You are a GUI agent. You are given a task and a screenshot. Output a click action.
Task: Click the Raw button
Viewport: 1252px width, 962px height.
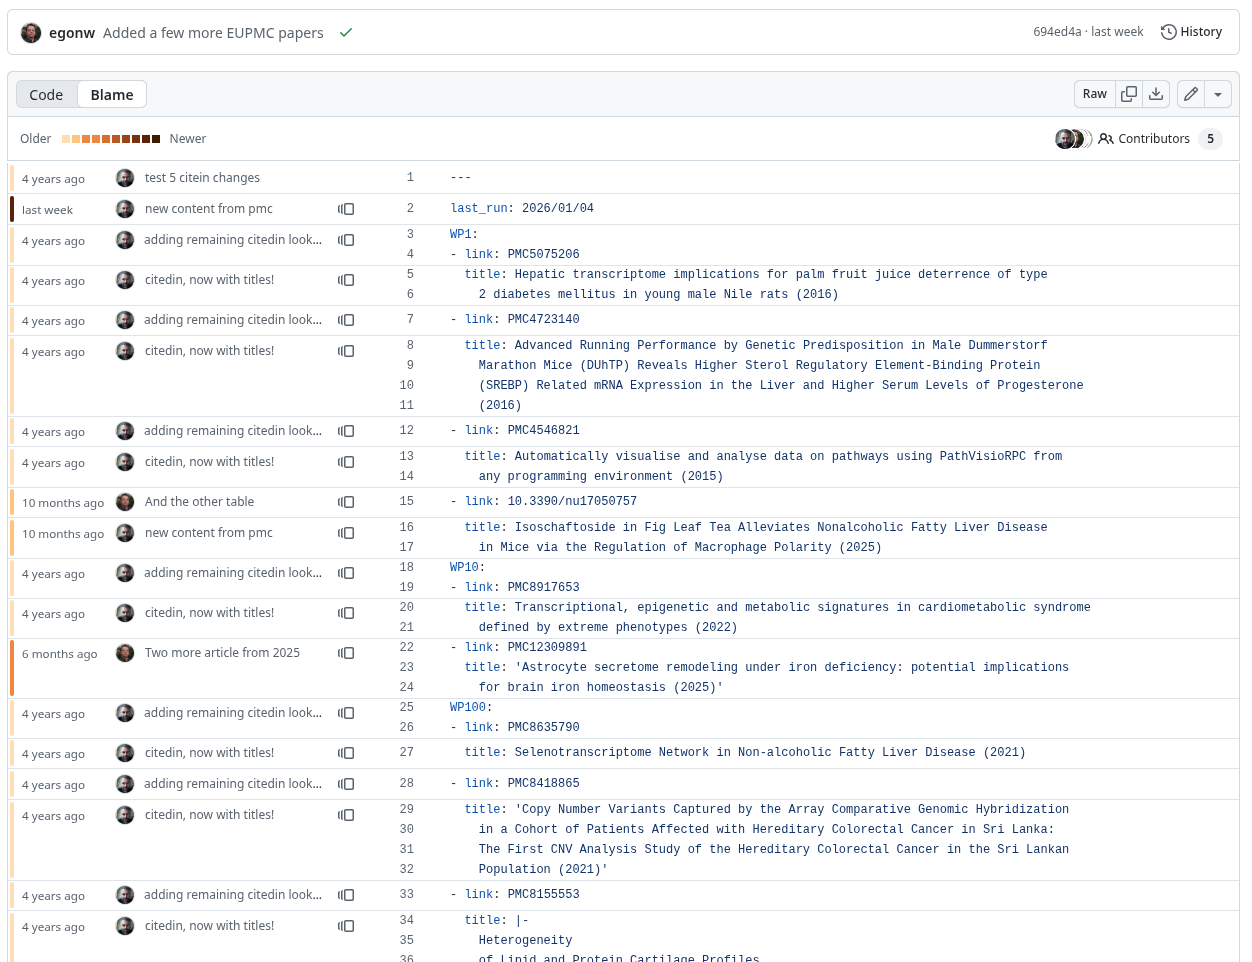pos(1094,94)
